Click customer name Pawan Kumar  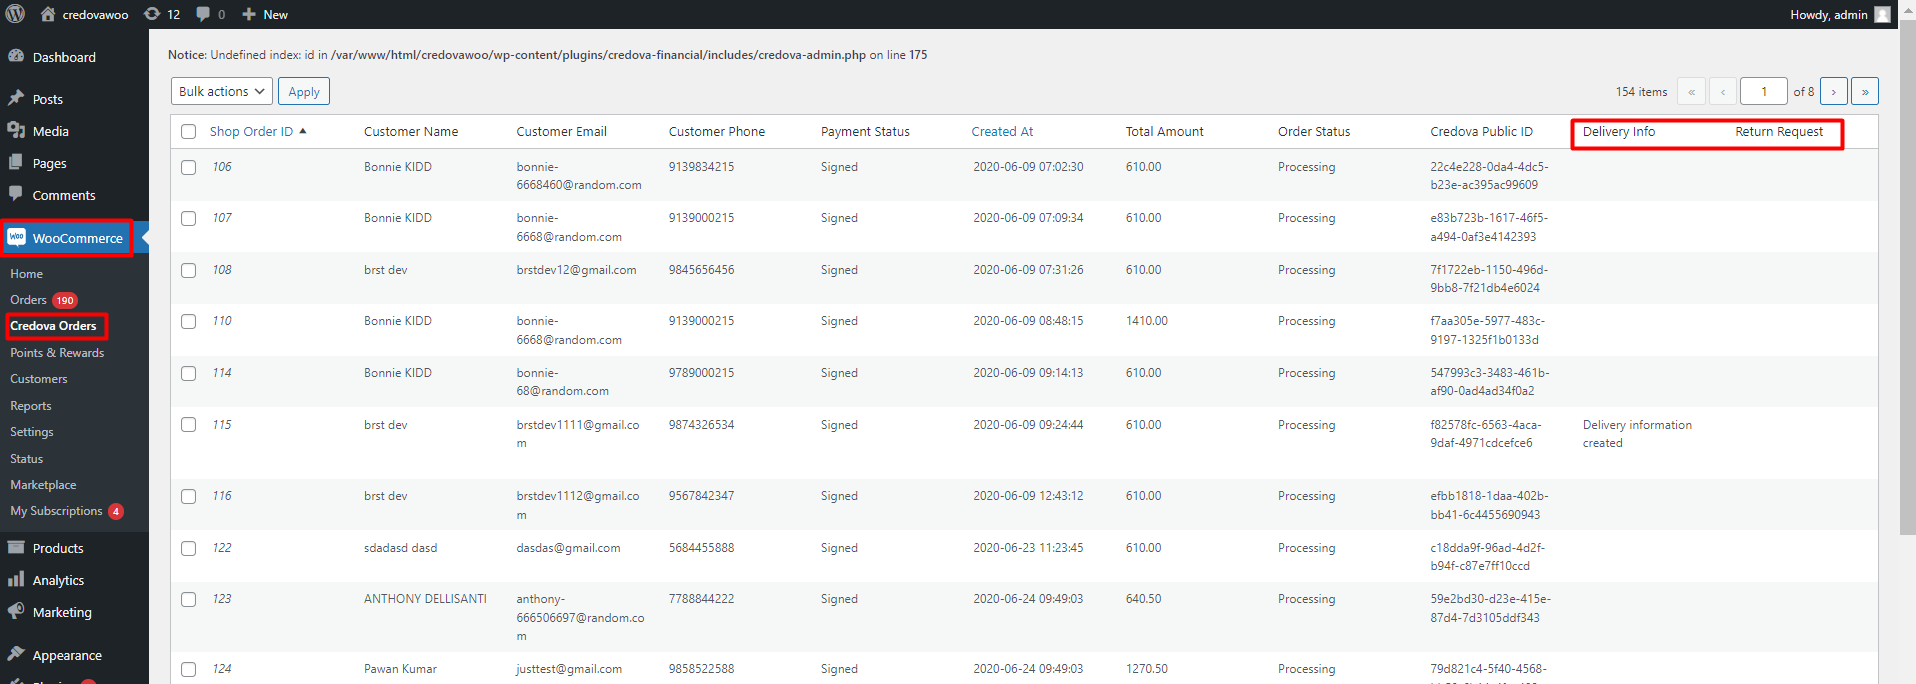tap(400, 668)
